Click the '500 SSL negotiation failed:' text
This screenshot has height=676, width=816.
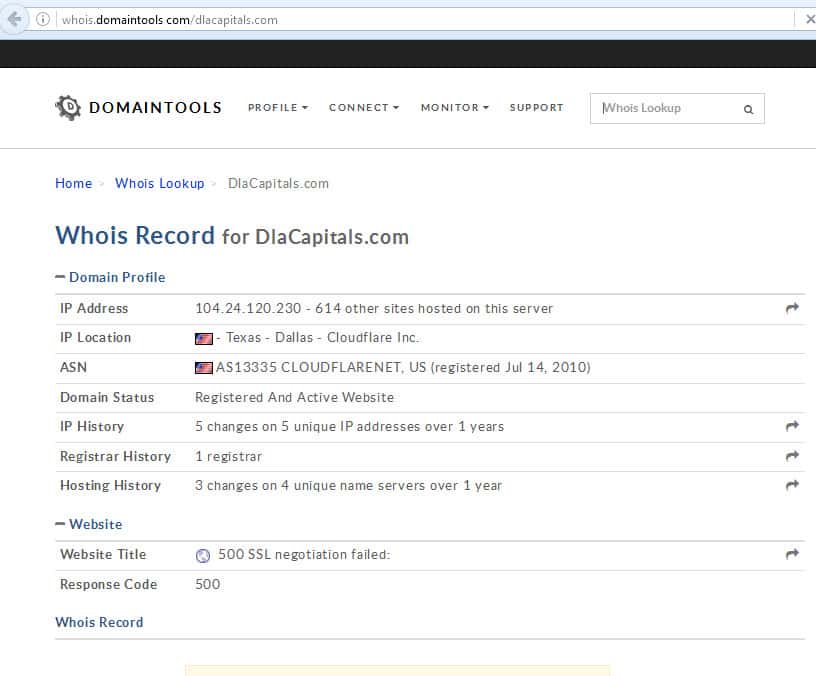[x=304, y=554]
